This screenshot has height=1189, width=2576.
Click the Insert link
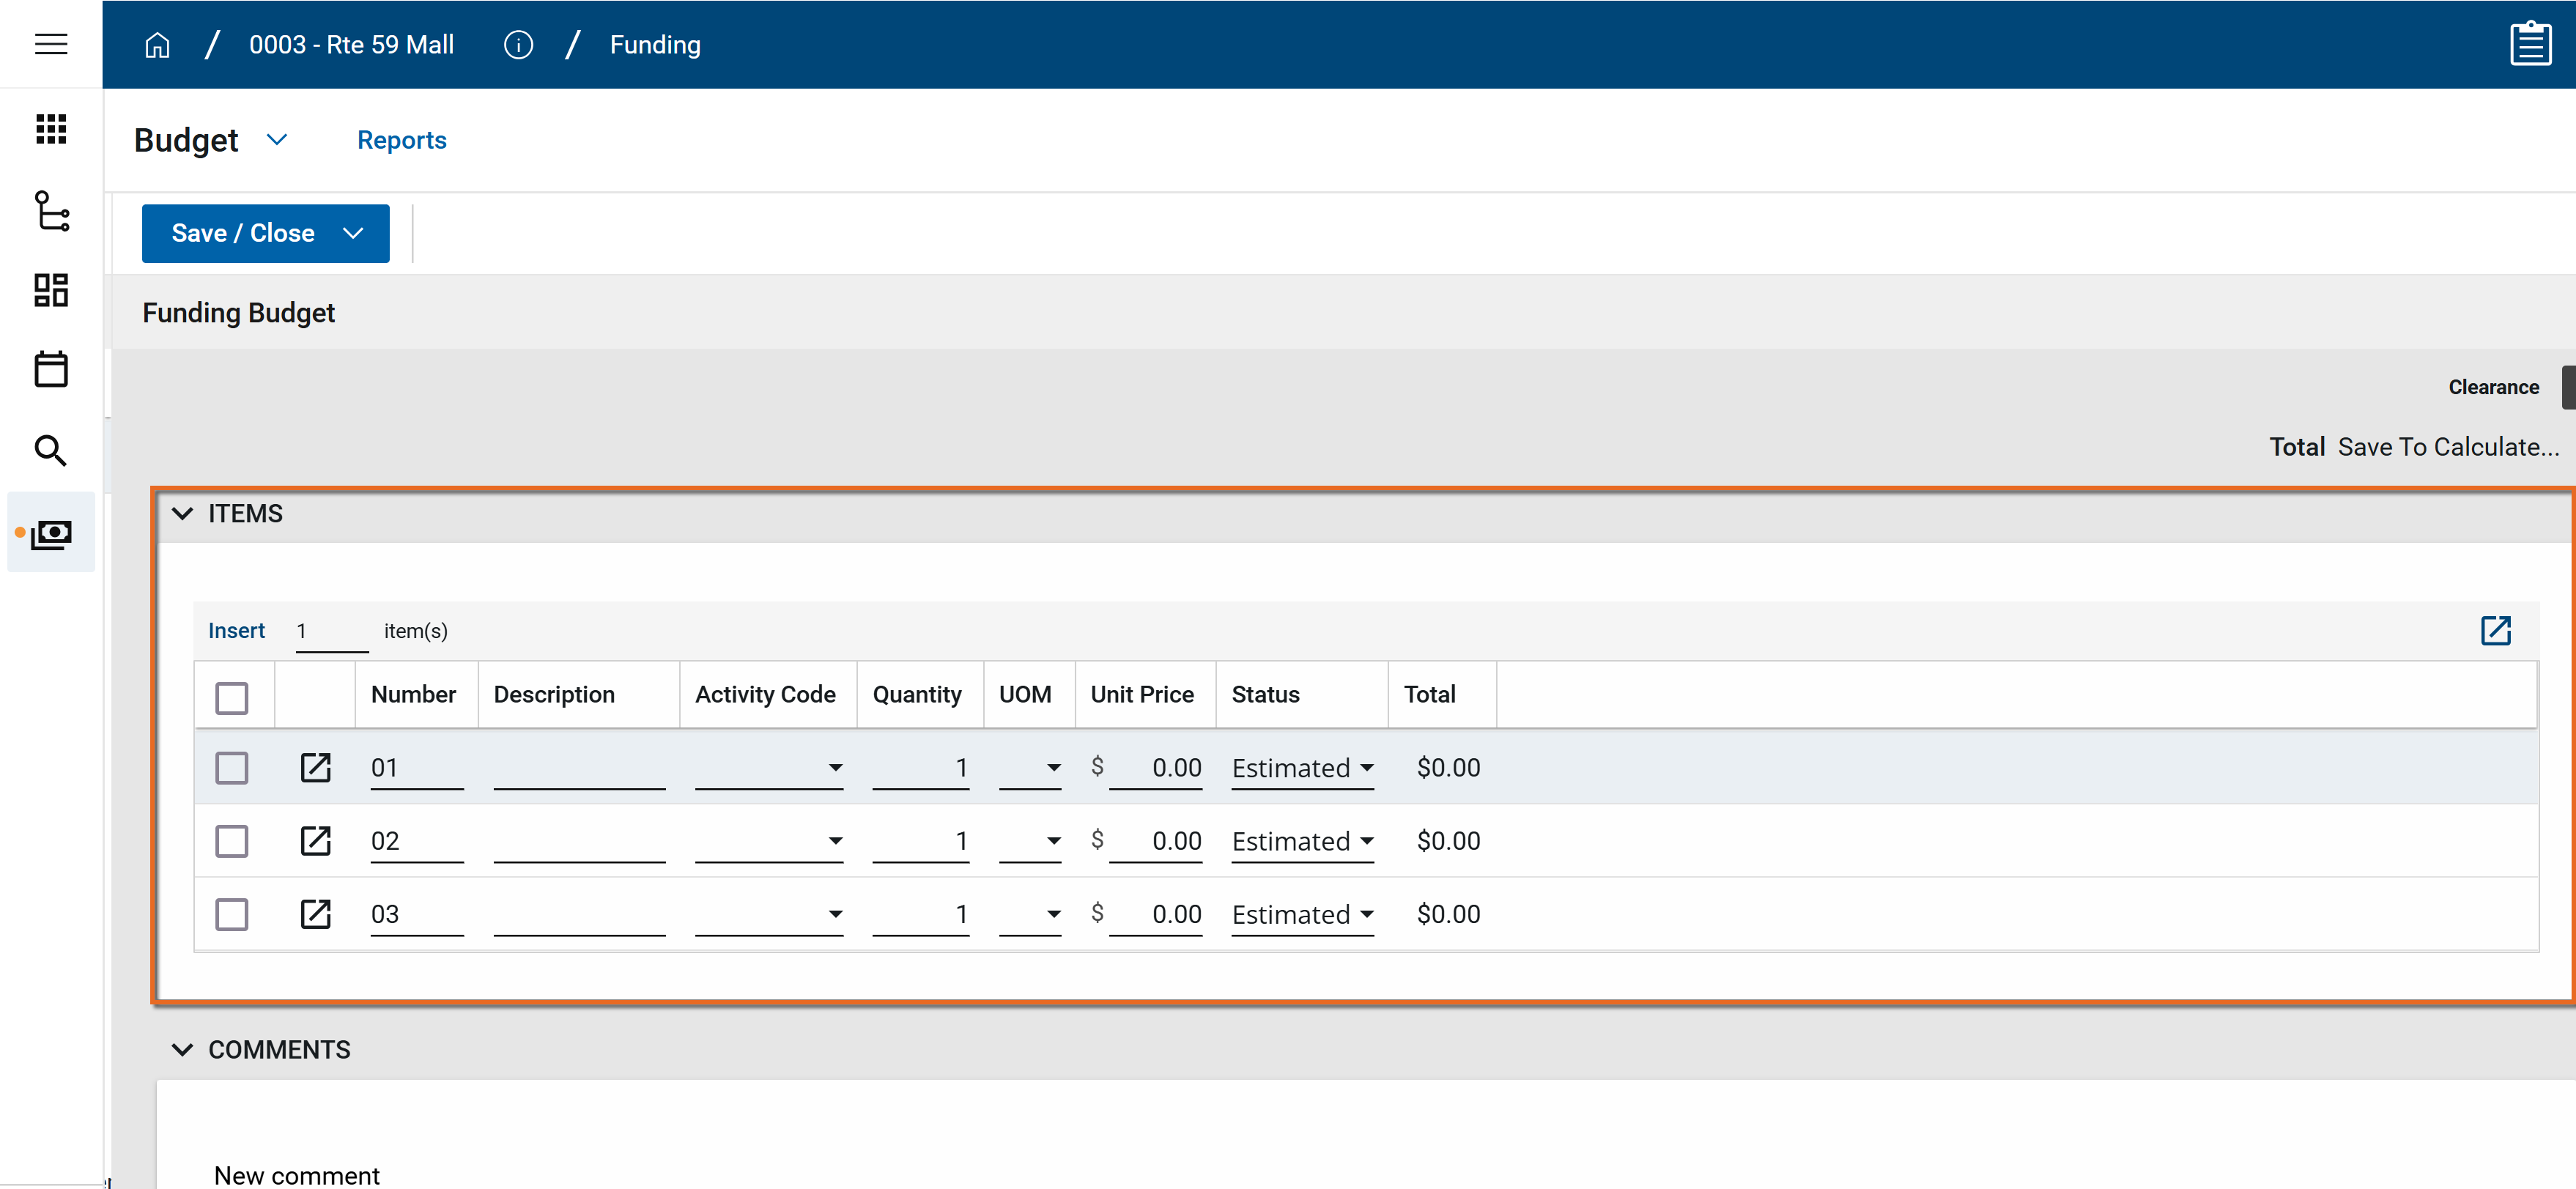(236, 630)
